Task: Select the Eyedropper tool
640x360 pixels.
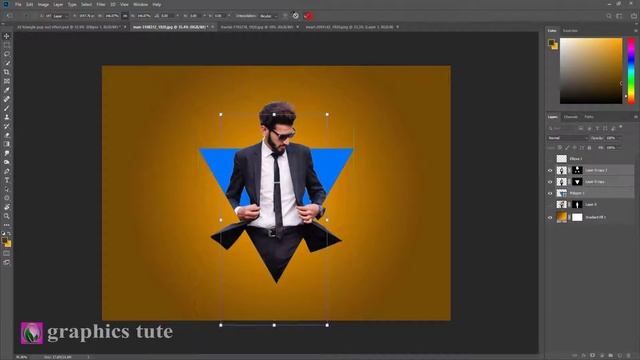Action: 7,90
